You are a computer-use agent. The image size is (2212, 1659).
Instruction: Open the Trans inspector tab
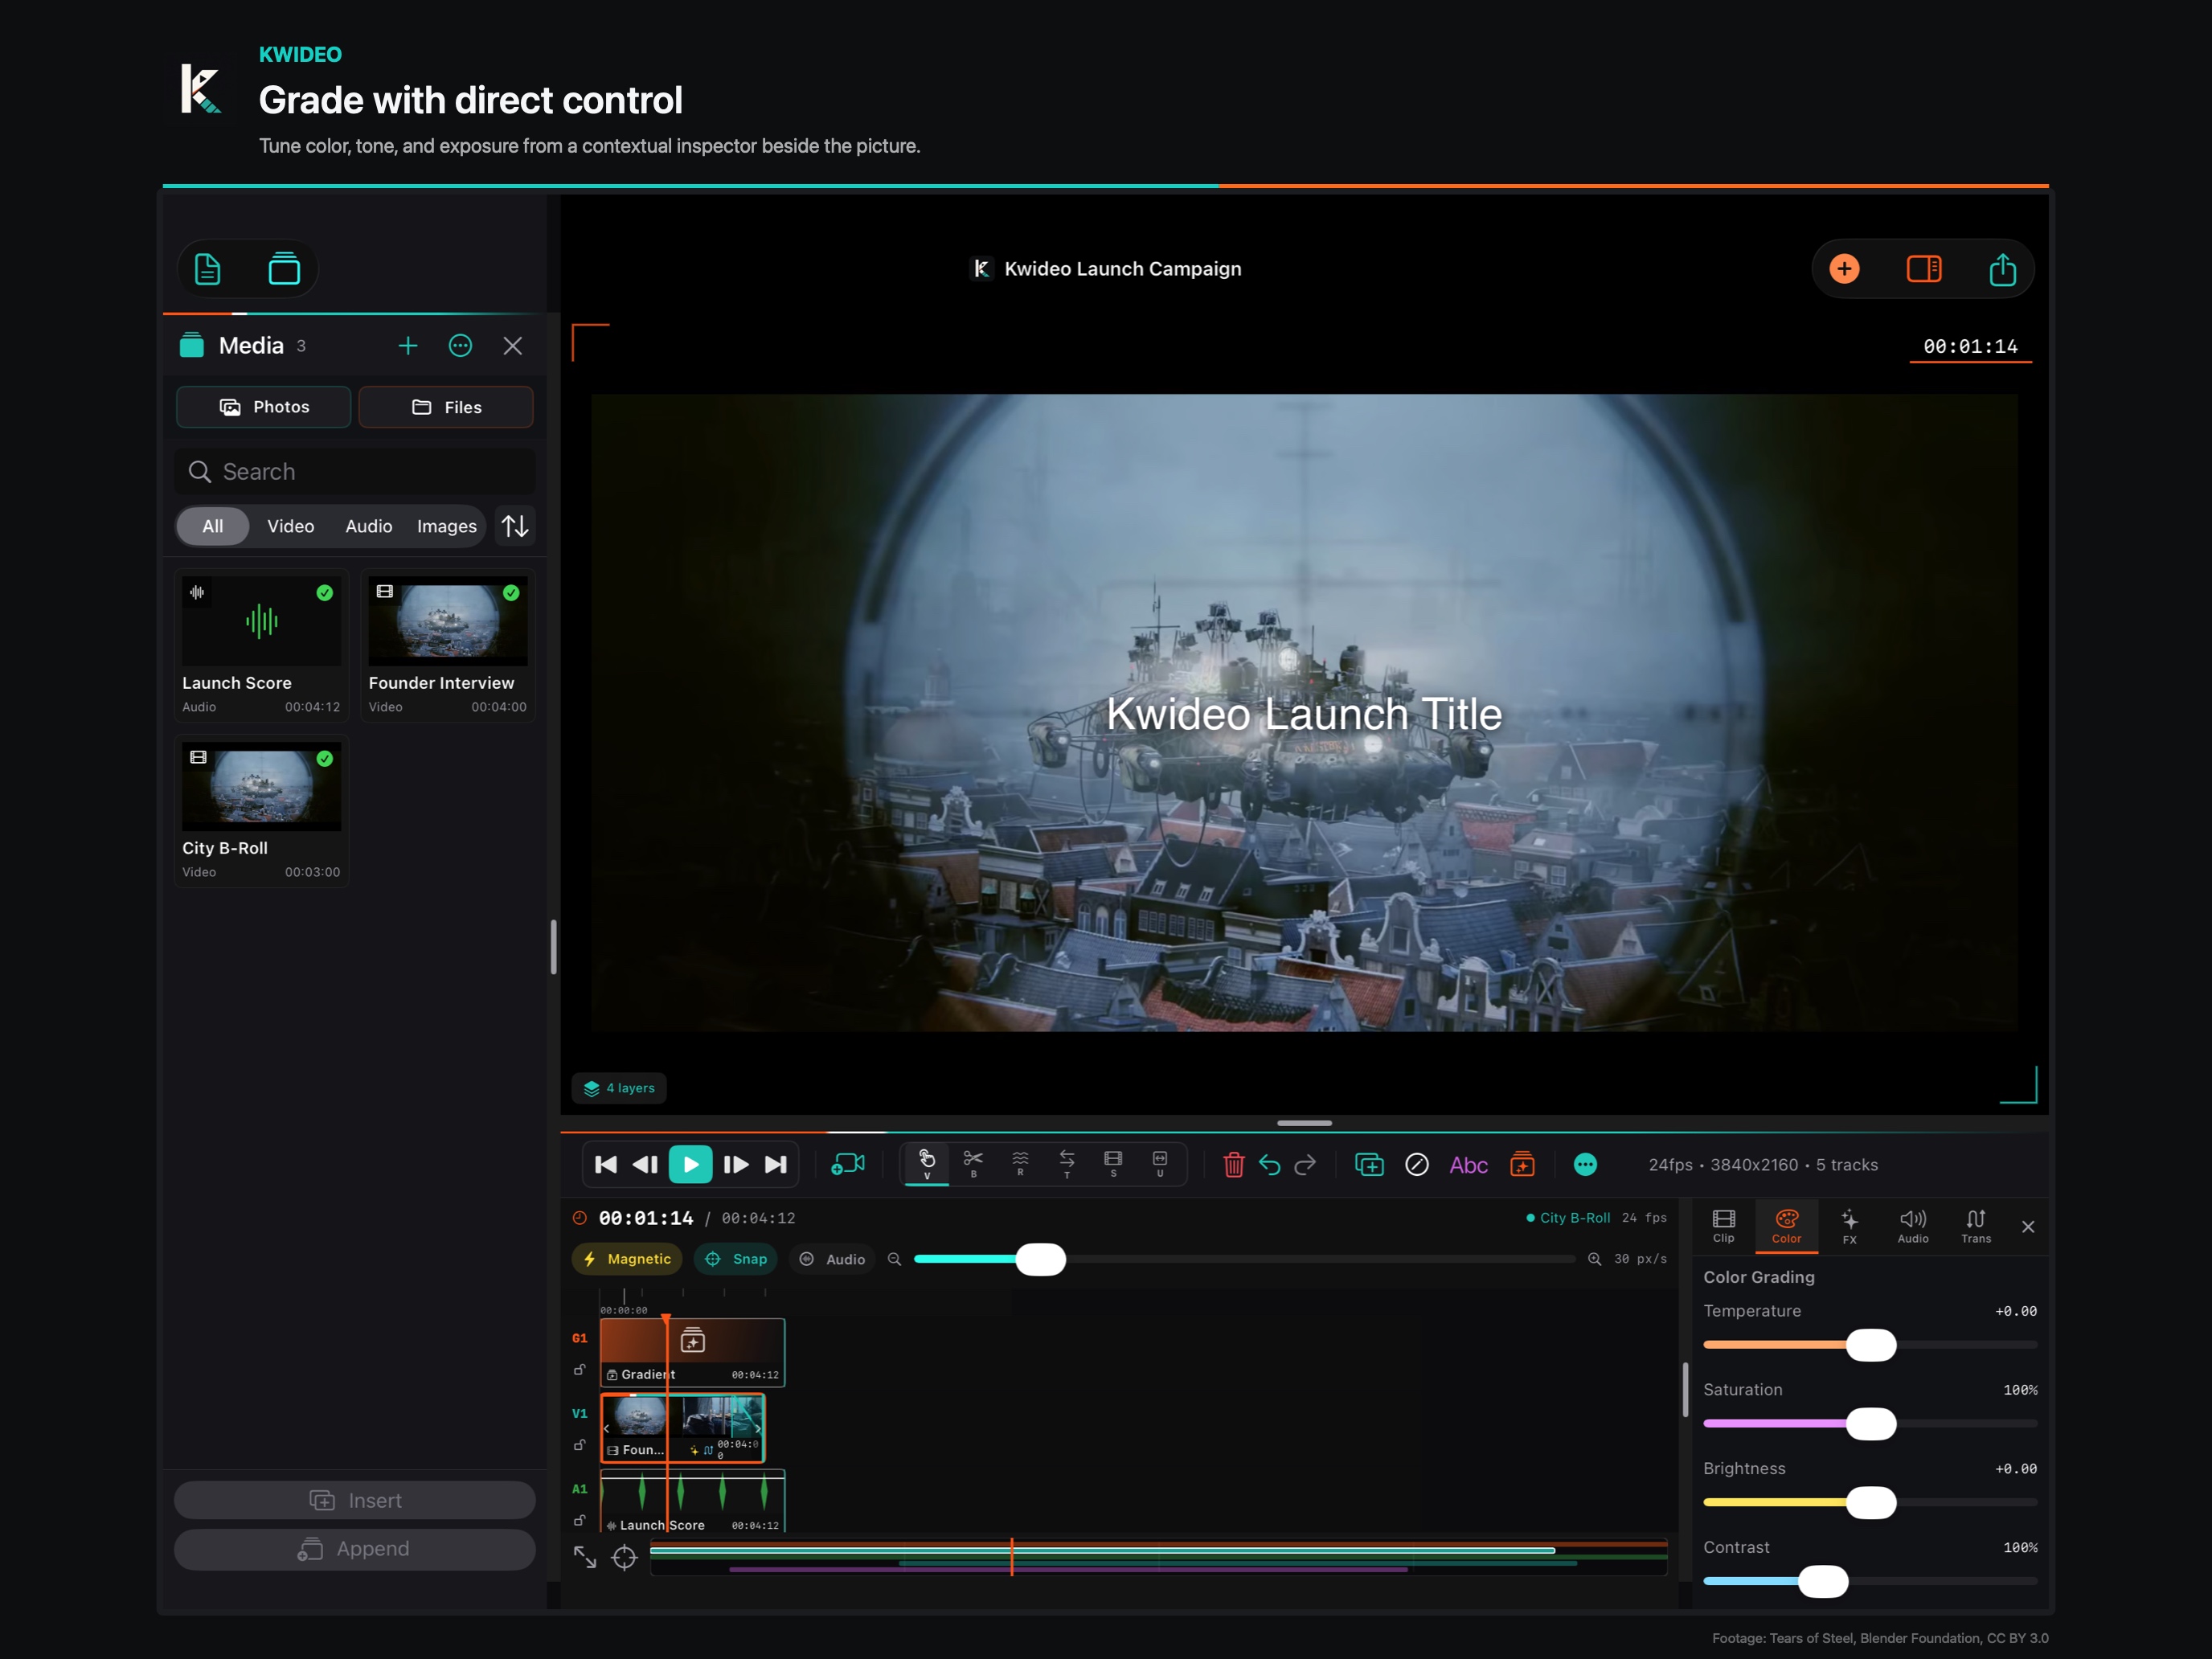(1975, 1226)
